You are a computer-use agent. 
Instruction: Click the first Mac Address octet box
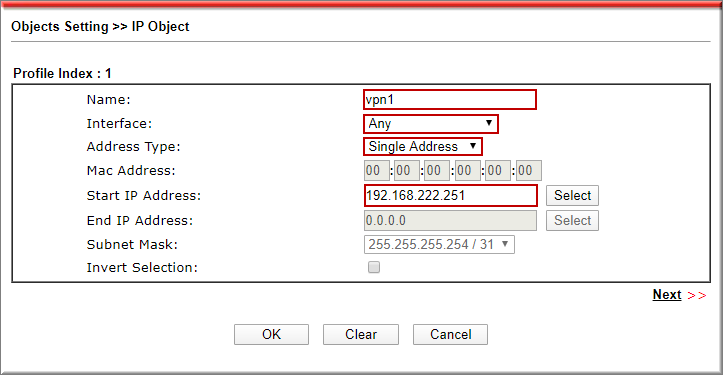pos(376,171)
